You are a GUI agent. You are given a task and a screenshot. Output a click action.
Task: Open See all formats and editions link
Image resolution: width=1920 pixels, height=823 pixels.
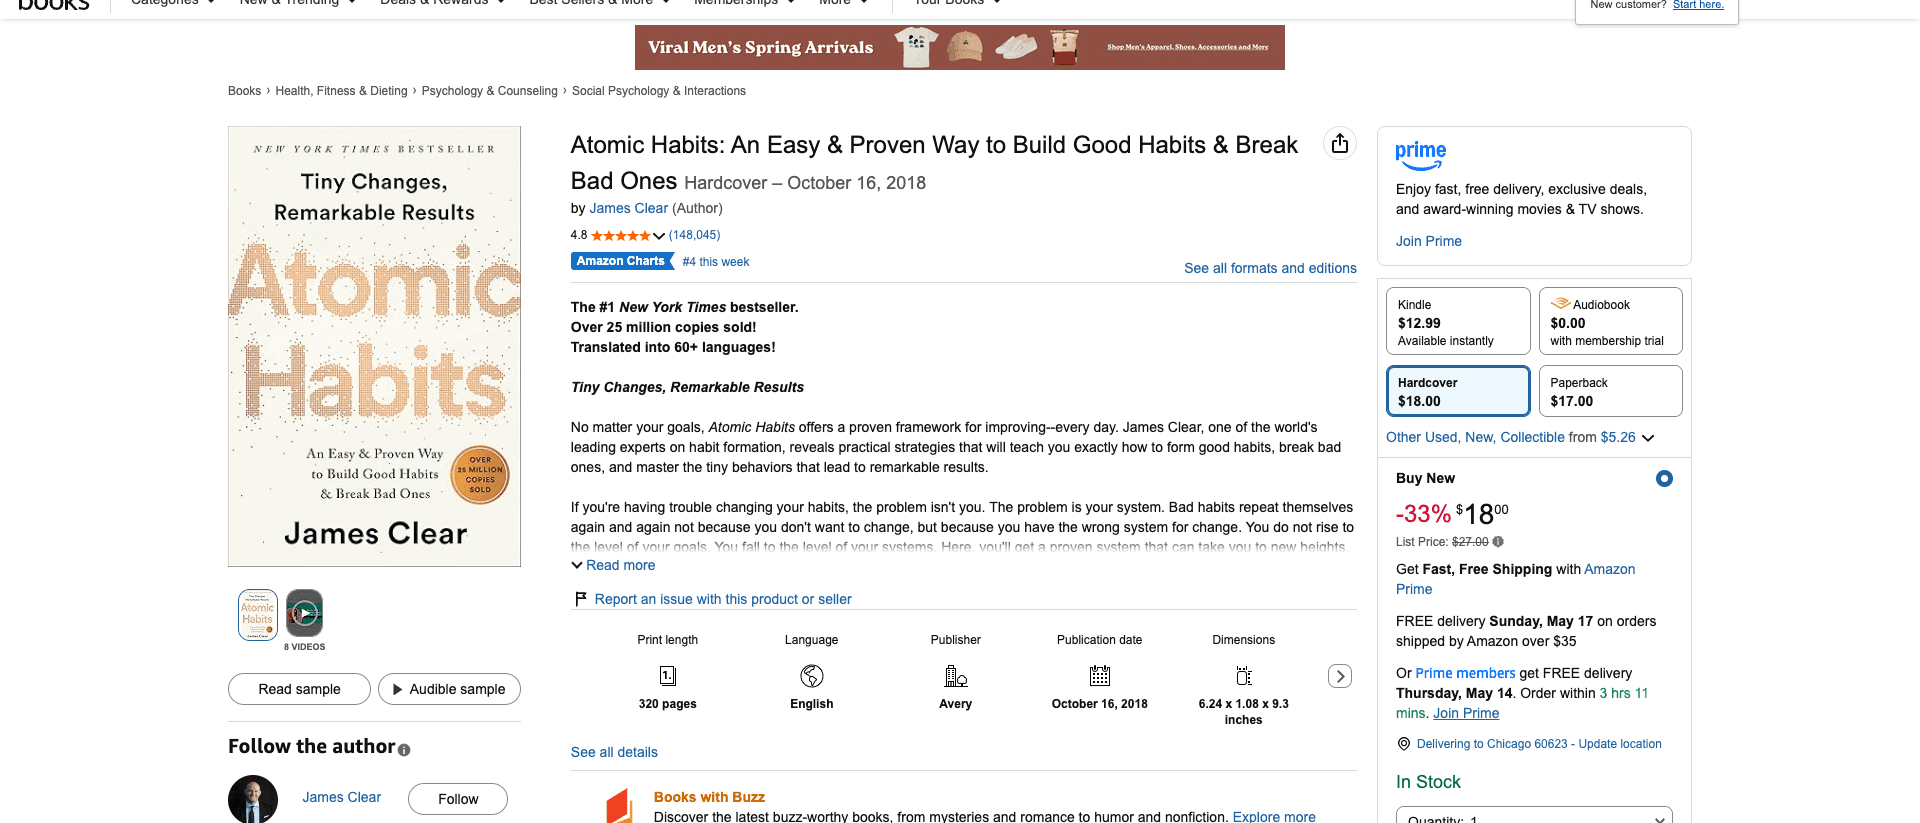click(x=1270, y=268)
